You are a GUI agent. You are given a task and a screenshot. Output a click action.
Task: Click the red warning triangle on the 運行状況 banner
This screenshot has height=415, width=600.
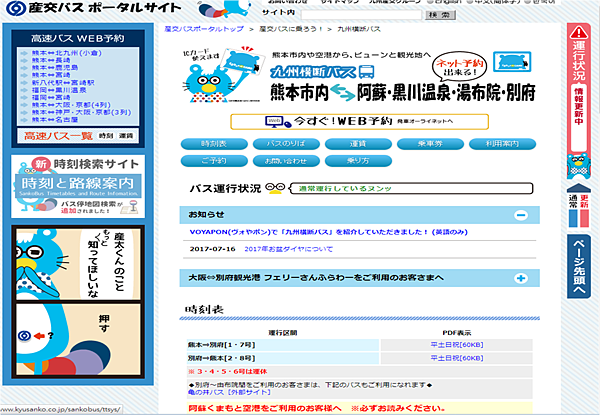578,32
